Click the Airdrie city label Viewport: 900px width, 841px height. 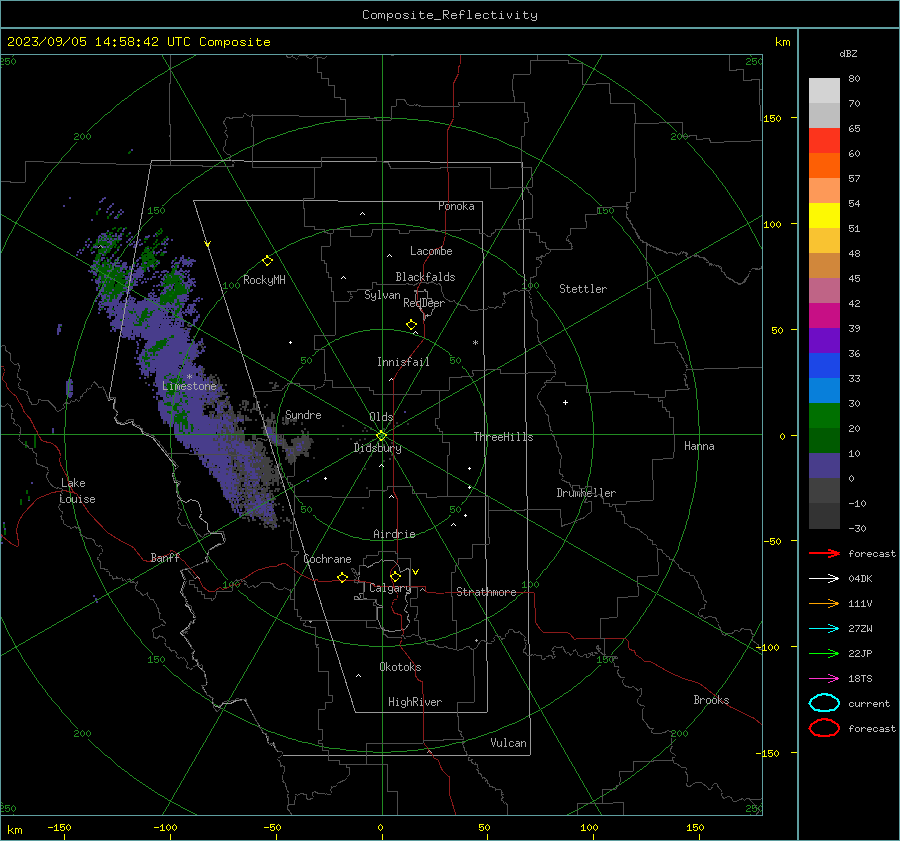point(394,534)
